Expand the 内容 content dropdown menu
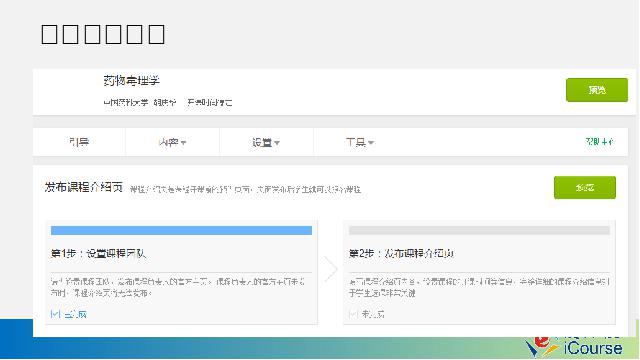The width and height of the screenshot is (640, 360). point(172,142)
